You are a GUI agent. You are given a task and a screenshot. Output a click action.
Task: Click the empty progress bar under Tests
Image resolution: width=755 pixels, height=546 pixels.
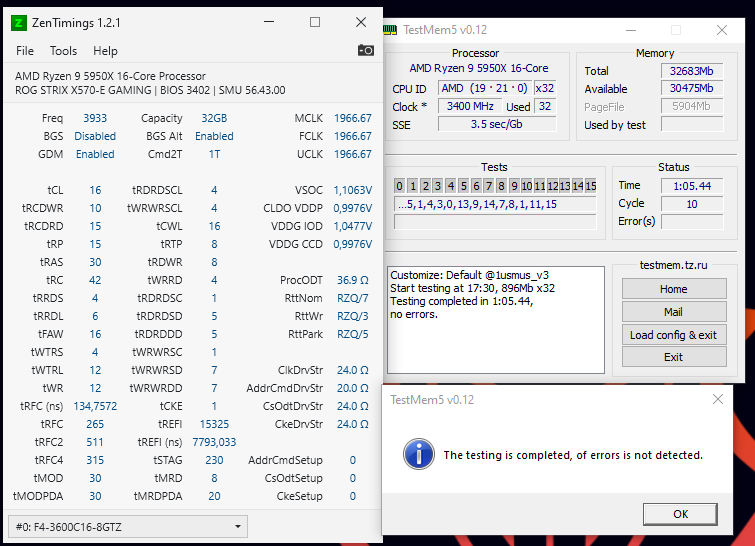495,221
